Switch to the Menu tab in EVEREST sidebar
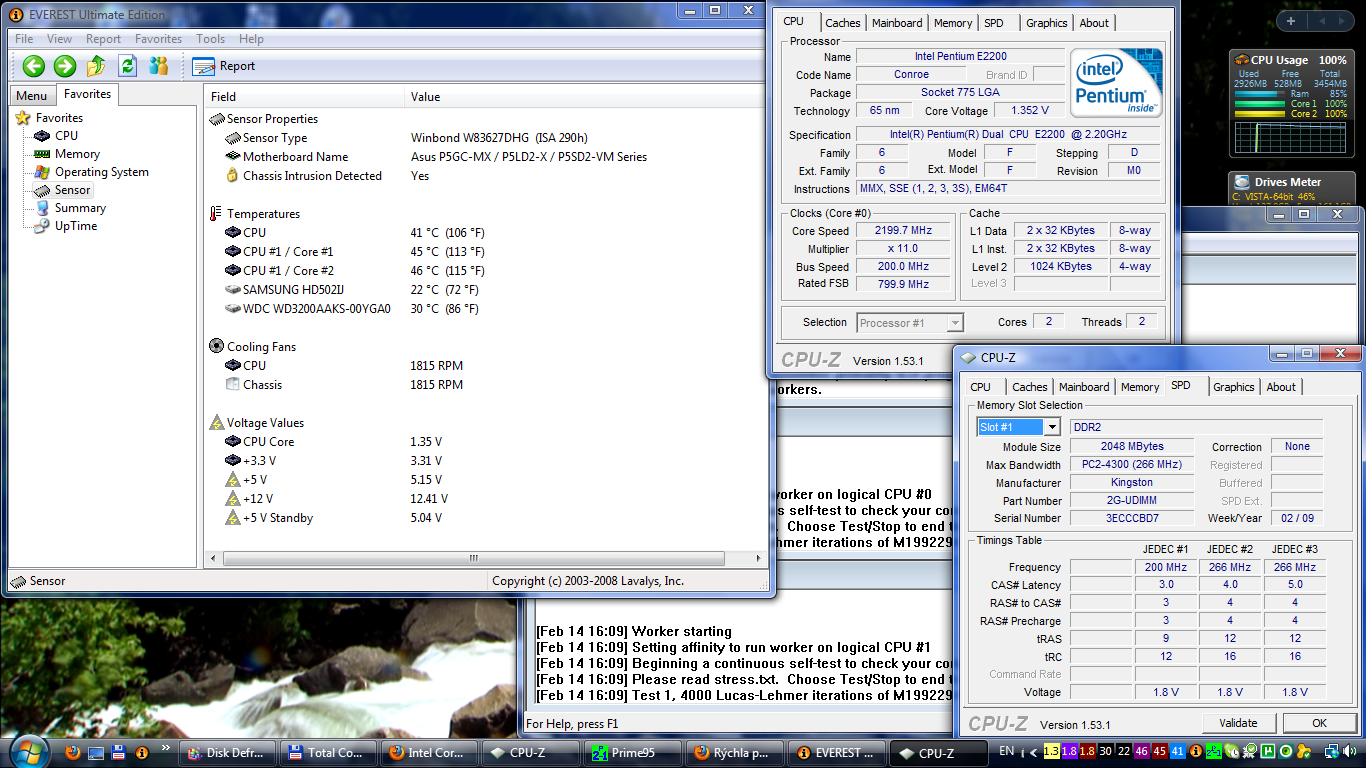 coord(31,96)
